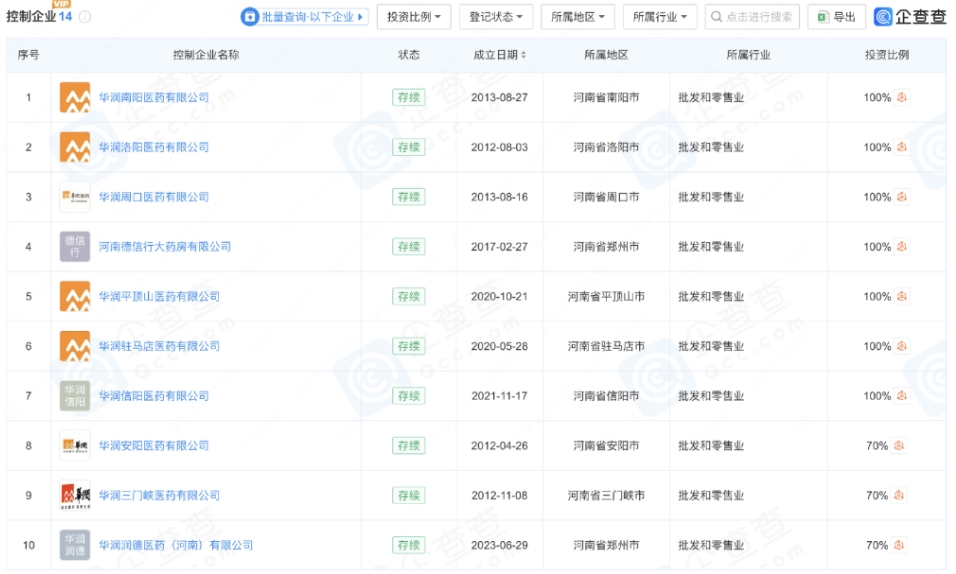Click the region cell 河南省南阳市
956x574 pixels.
coord(606,98)
